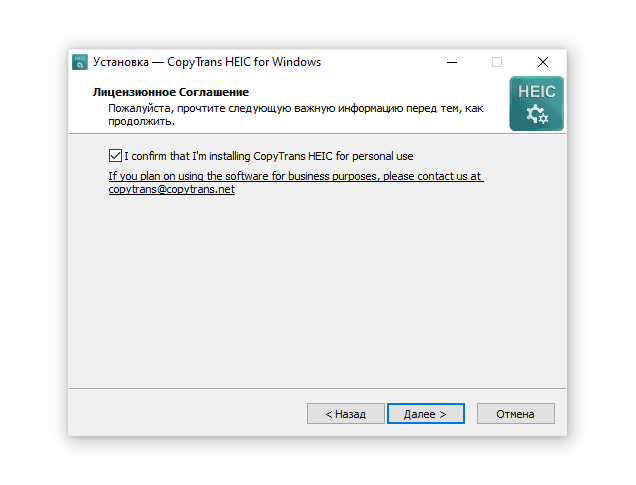Open the installer icon in the title bar
The height and width of the screenshot is (485, 636).
click(x=80, y=62)
